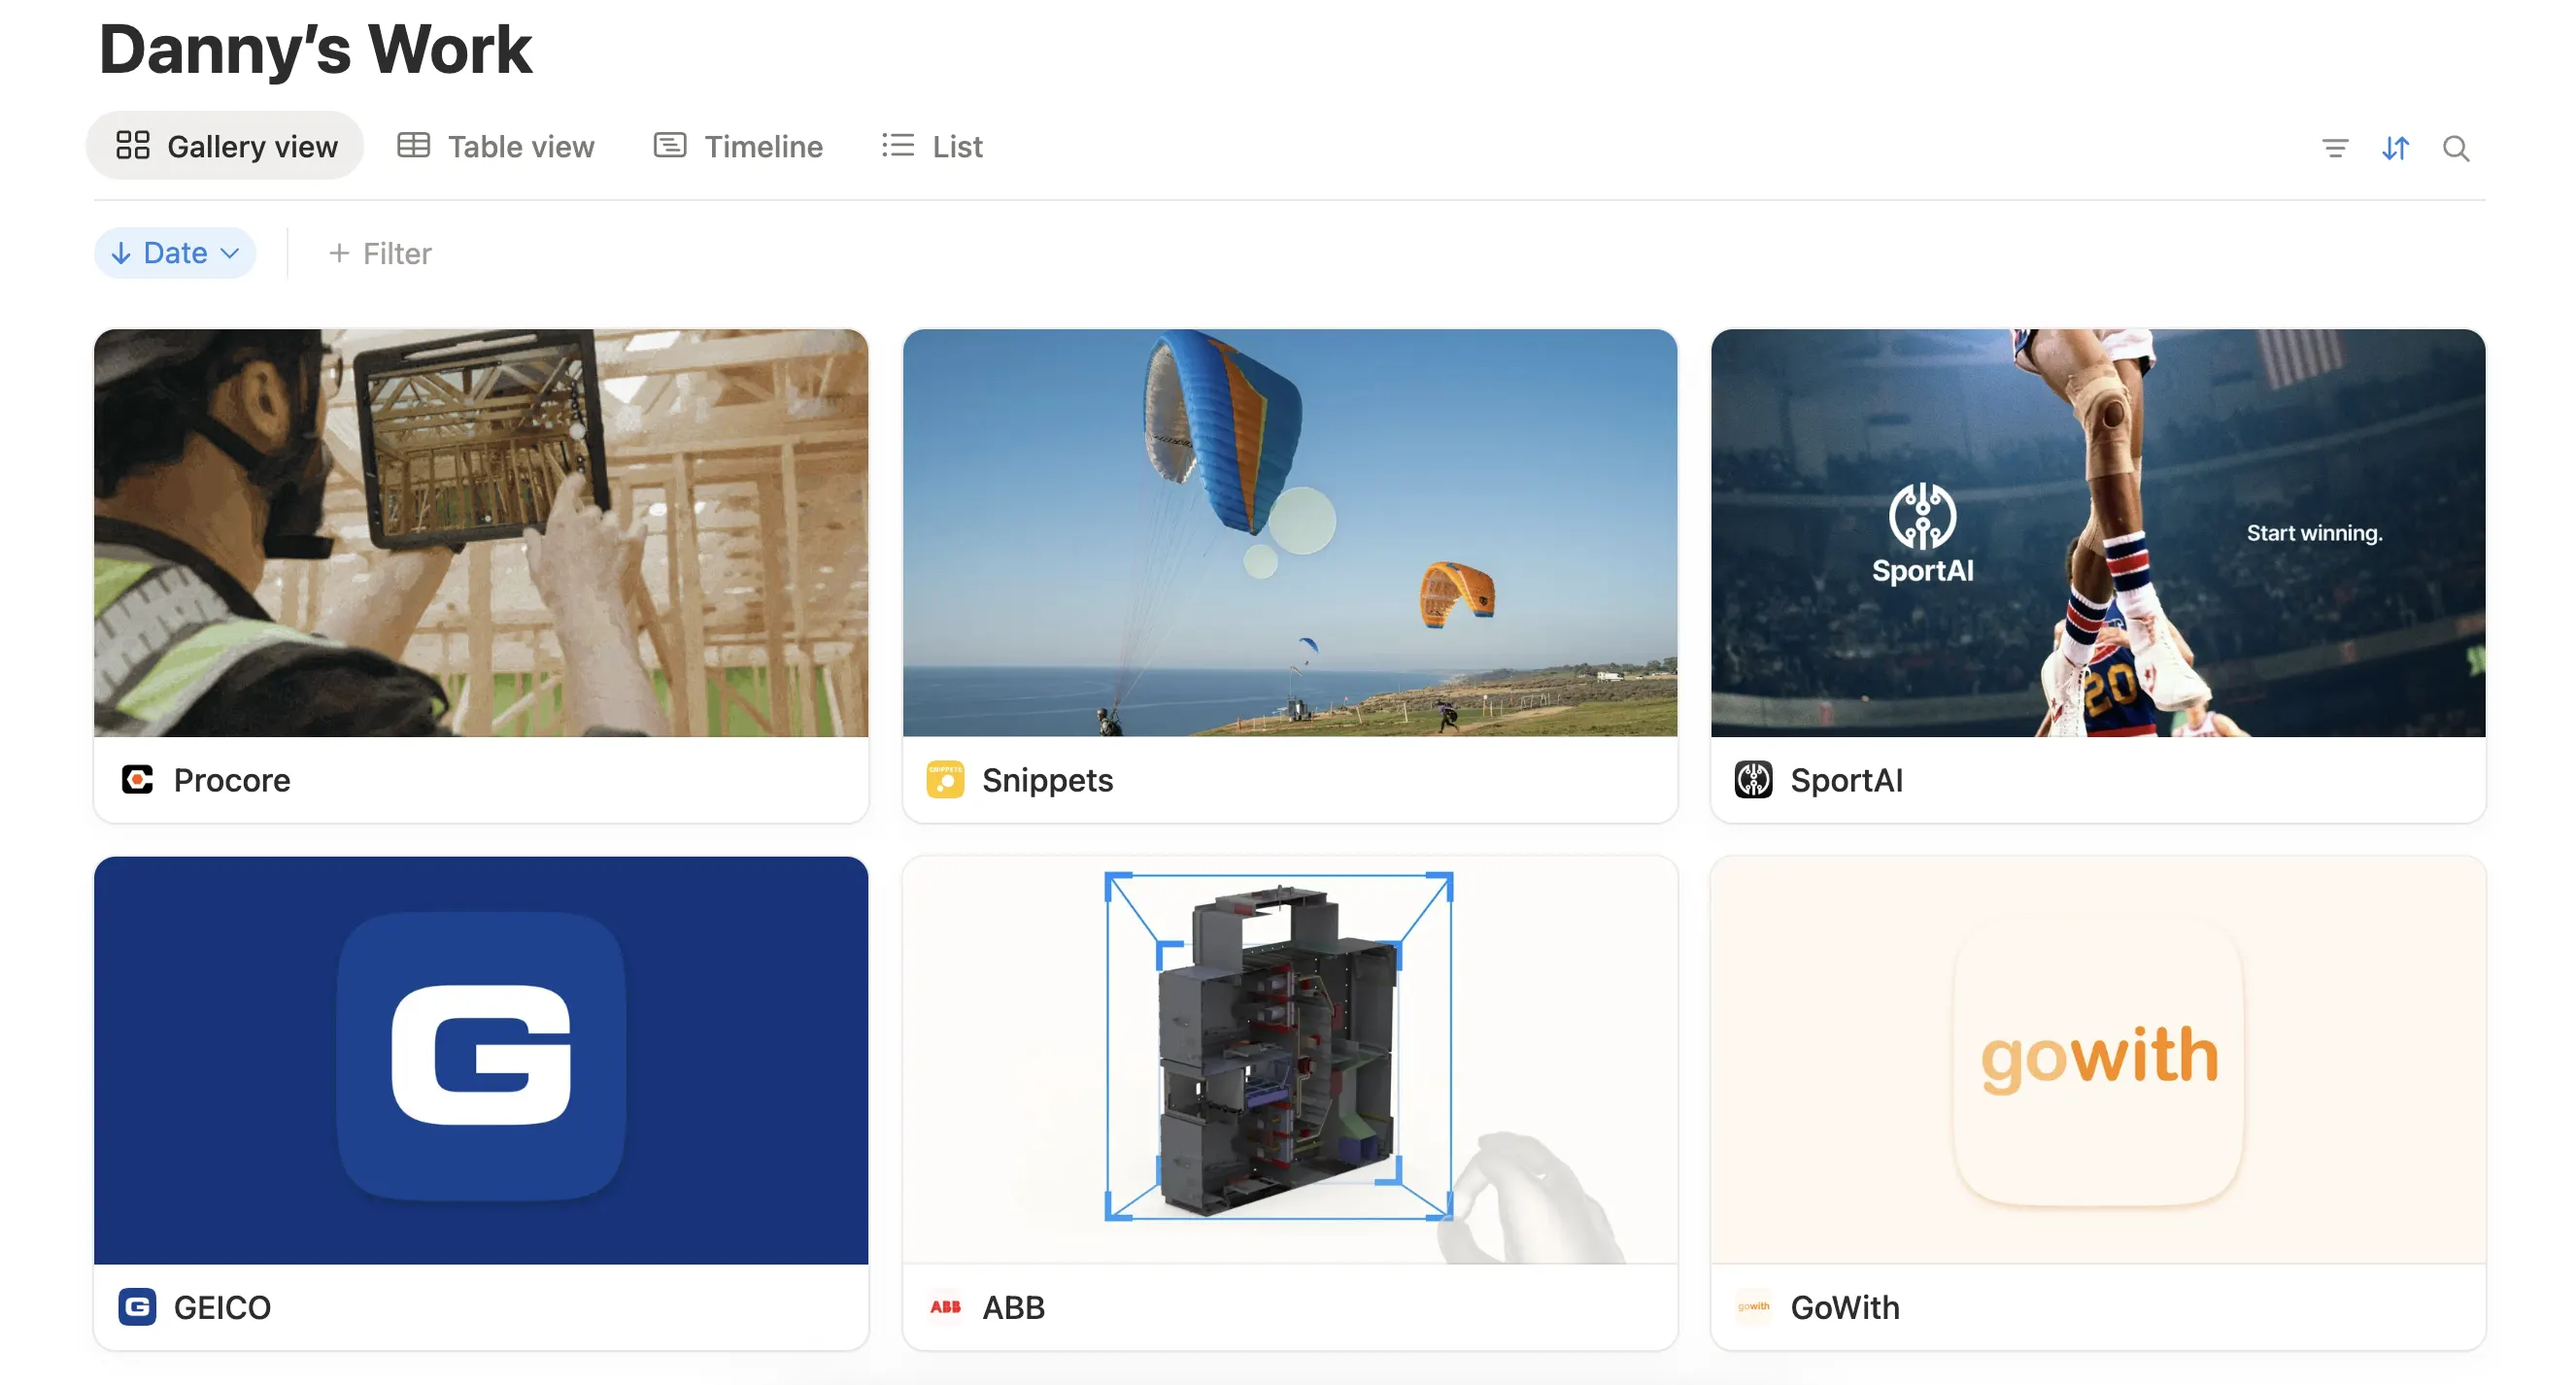The width and height of the screenshot is (2576, 1385).
Task: Click the red ABB logo icon
Action: [x=945, y=1306]
